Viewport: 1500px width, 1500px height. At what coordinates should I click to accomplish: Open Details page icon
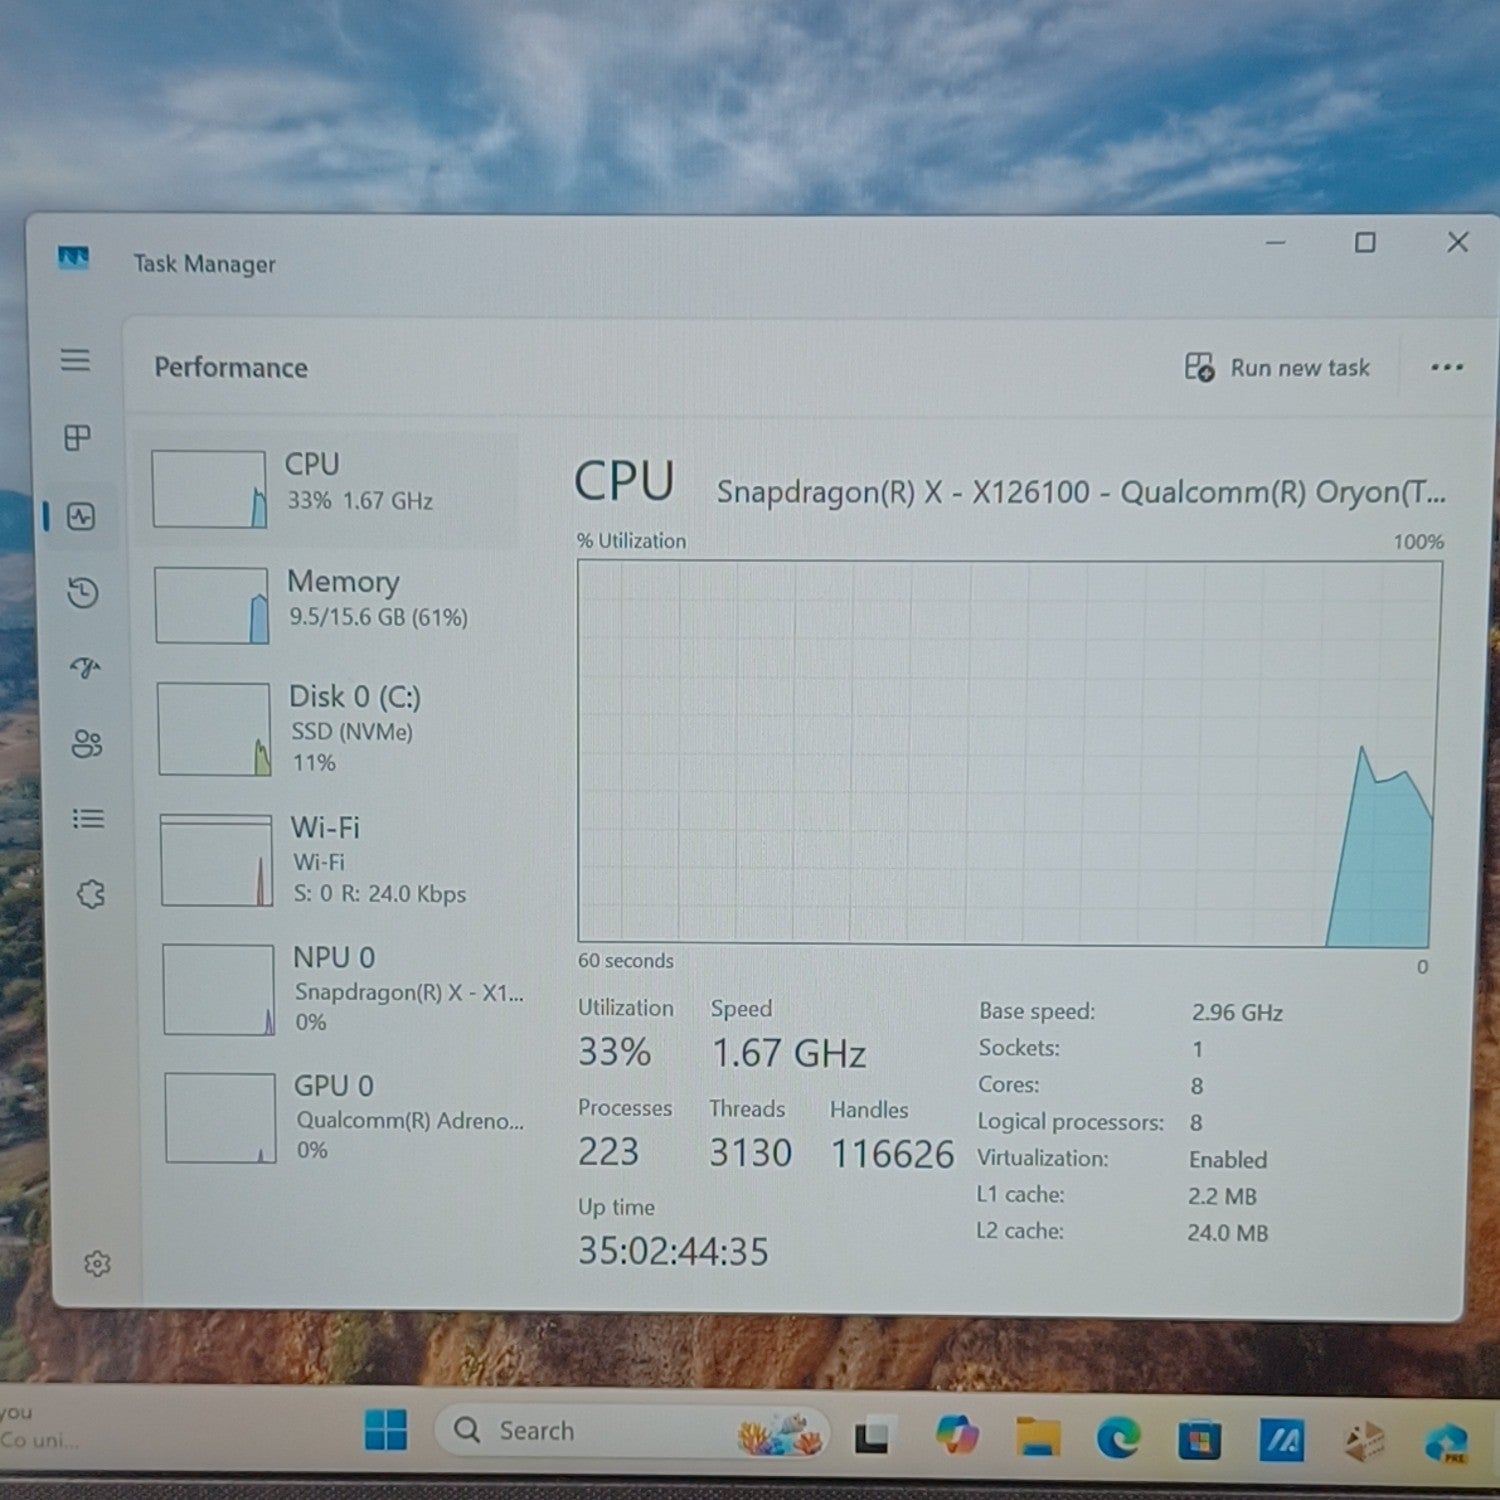pyautogui.click(x=88, y=820)
